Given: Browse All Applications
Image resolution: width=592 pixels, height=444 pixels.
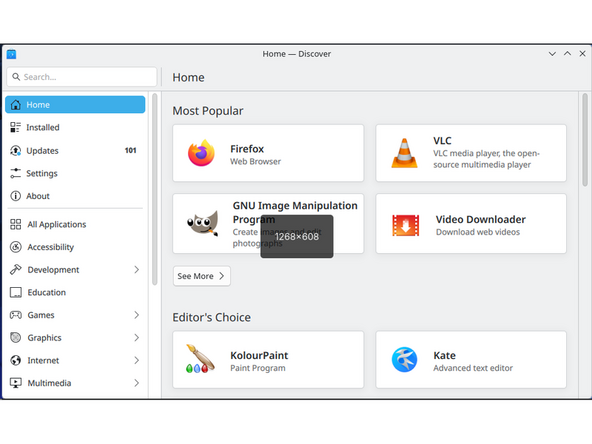Looking at the screenshot, I should point(75,224).
